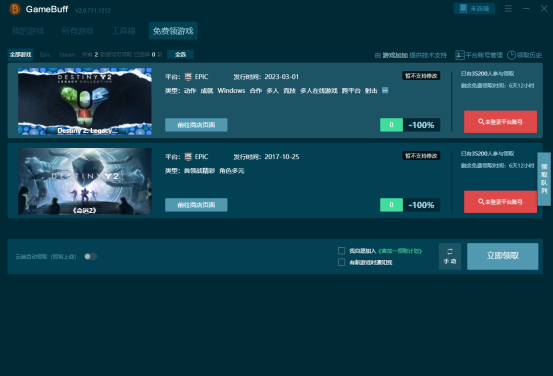
Task: Open the Destiny 2 Legacy Collection thumbnail
Action: pos(85,102)
